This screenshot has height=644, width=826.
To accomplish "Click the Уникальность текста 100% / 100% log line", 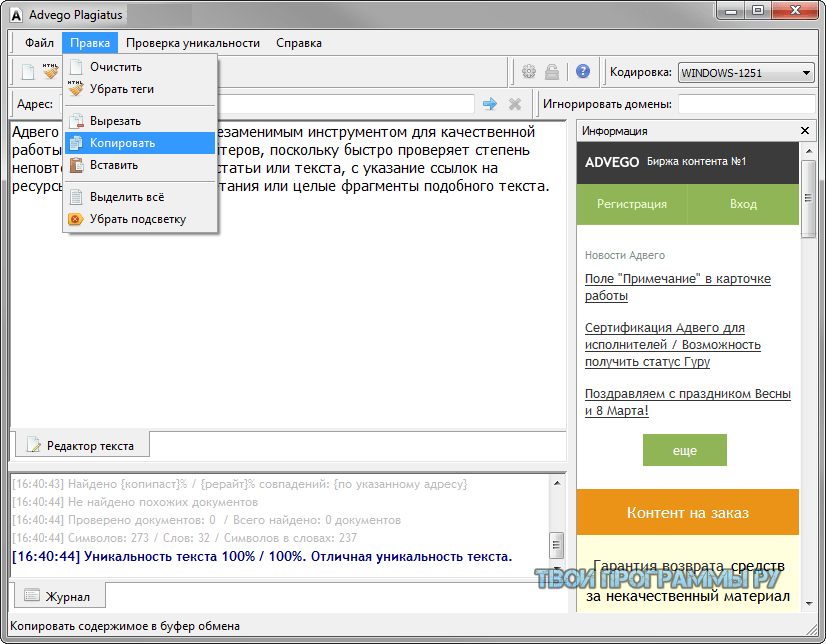I will coord(262,557).
